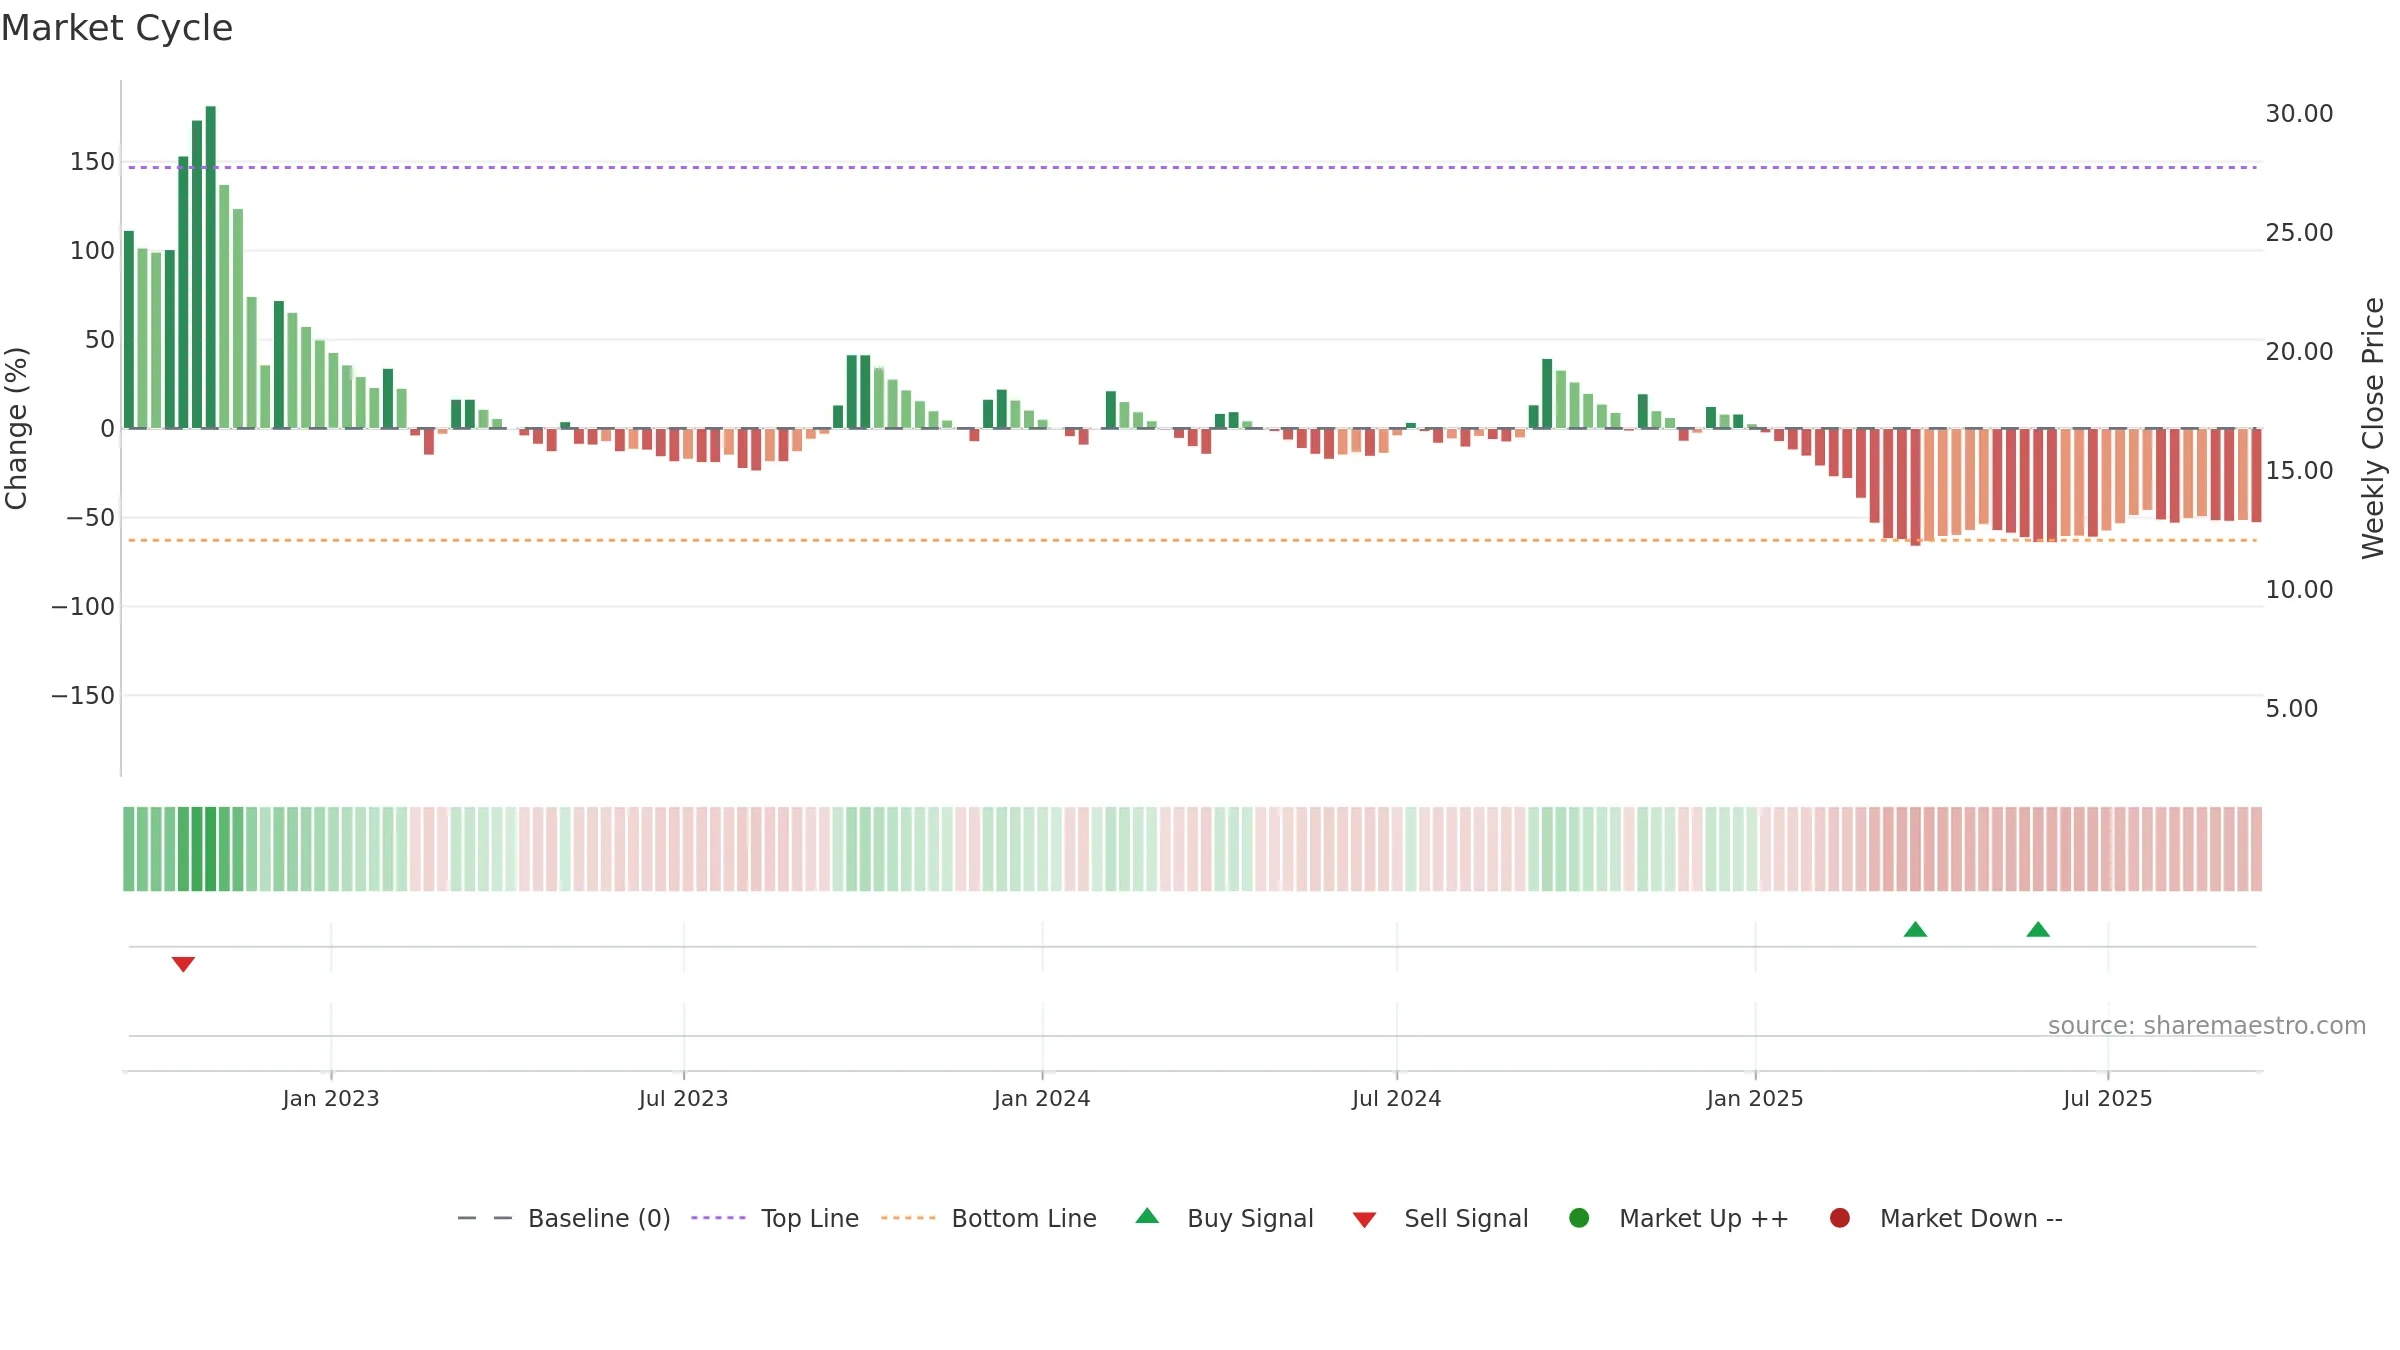Click the 25.00 tick on the right axis
Viewport: 2400px width, 1350px height.
(2299, 232)
